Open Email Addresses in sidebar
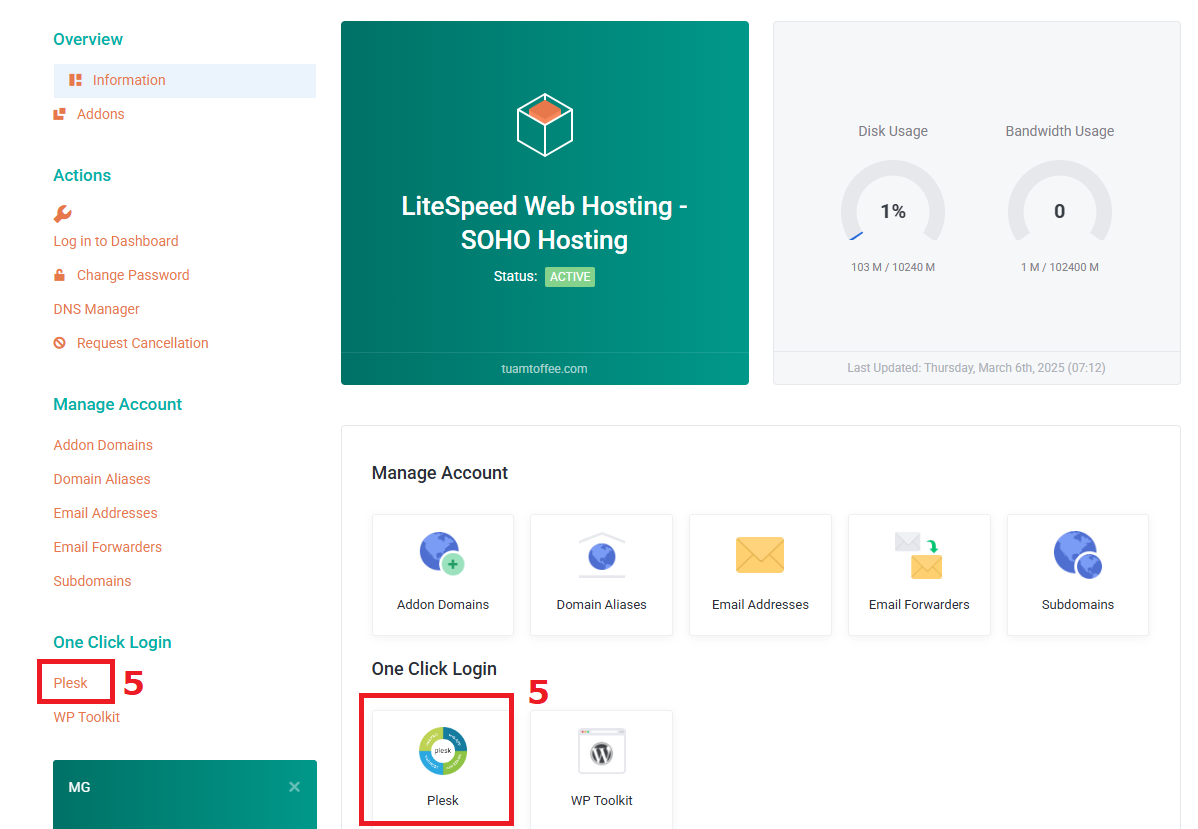Image resolution: width=1198 pixels, height=829 pixels. tap(105, 513)
